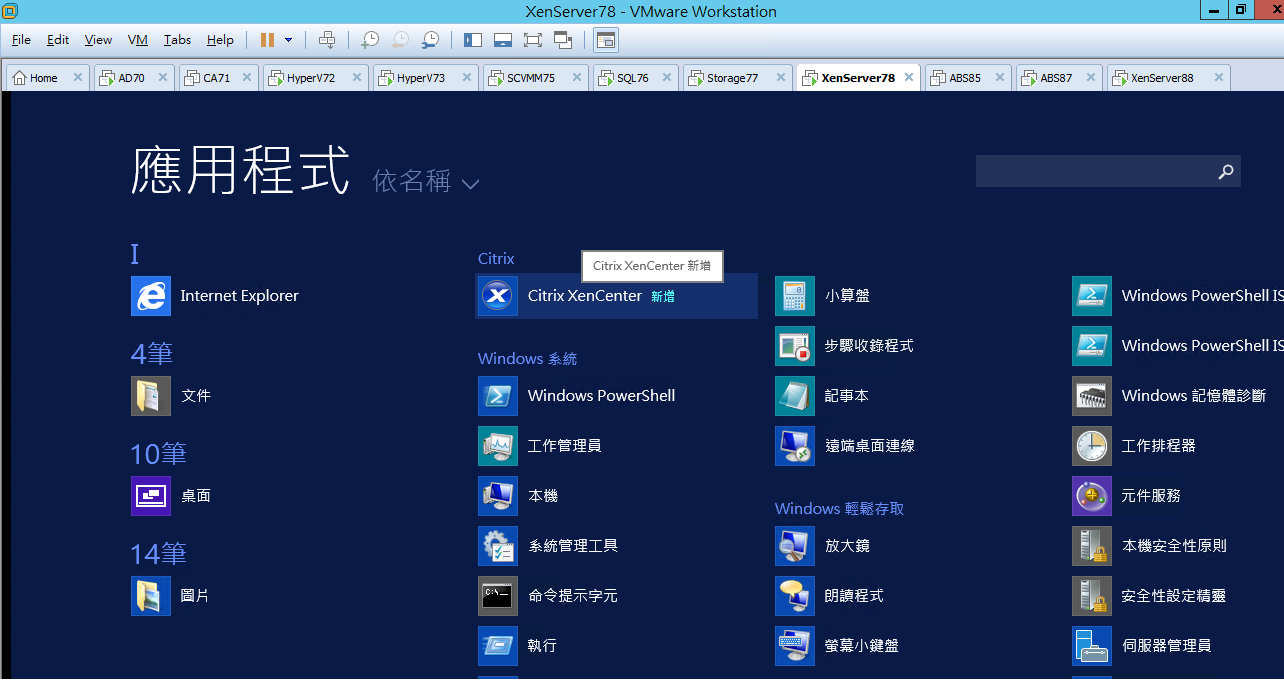Click the Windows 系統 group heading
Viewport: 1284px width, 680px height.
527,359
